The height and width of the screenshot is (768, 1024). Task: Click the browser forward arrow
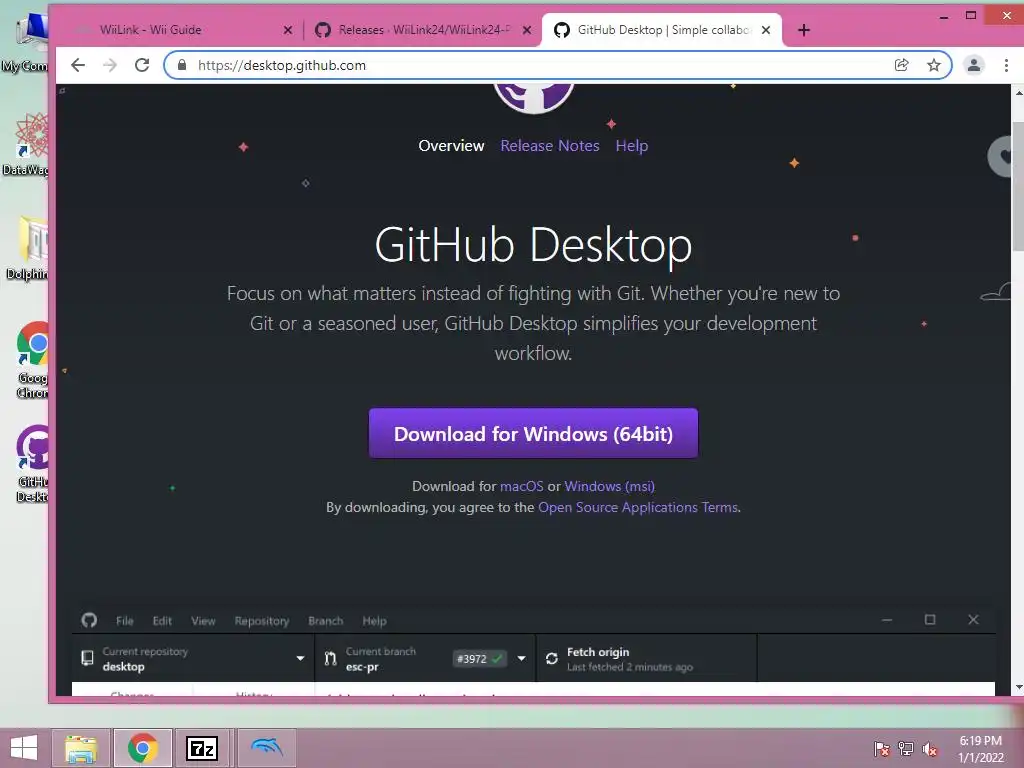click(110, 65)
